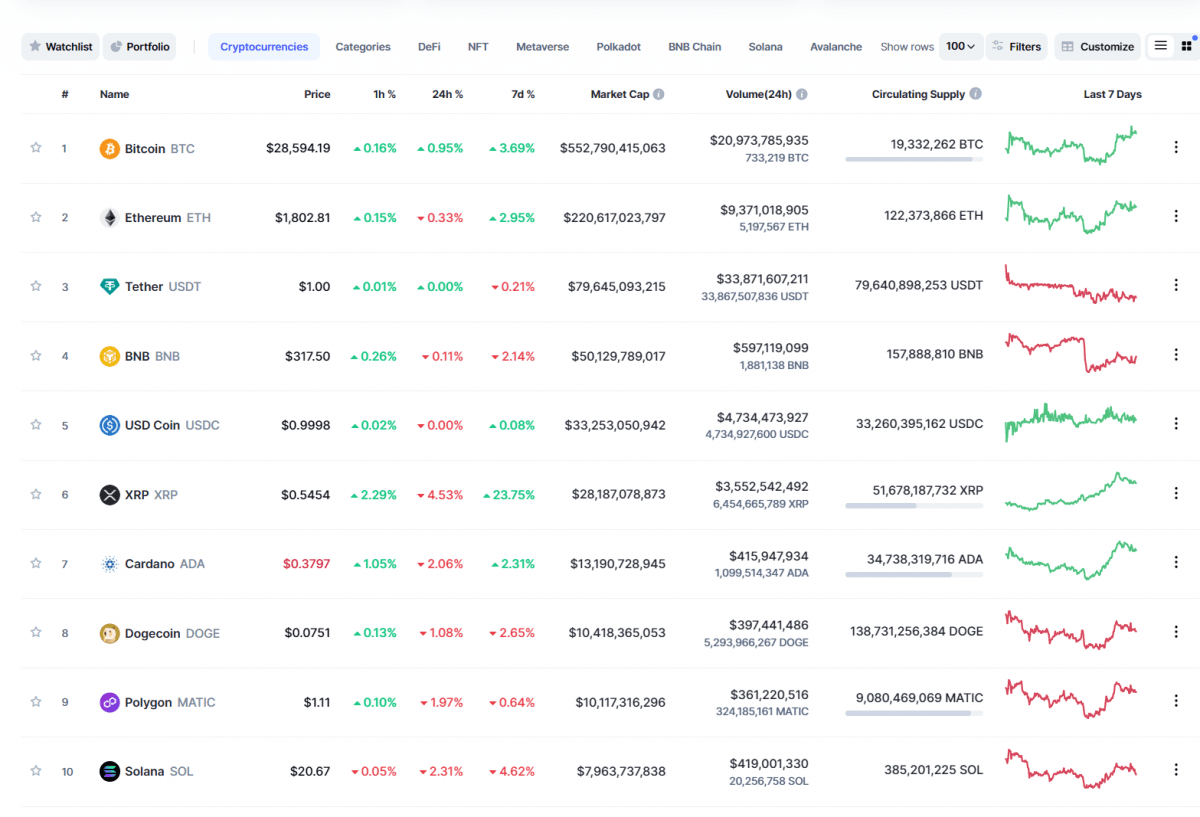Open the Avalanche tab
The height and width of the screenshot is (817, 1200).
click(836, 47)
